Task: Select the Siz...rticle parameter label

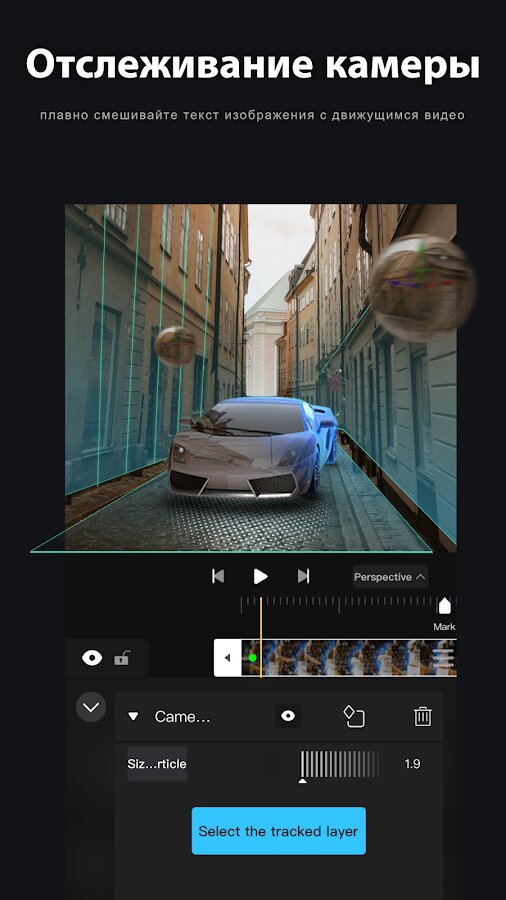Action: (x=157, y=764)
